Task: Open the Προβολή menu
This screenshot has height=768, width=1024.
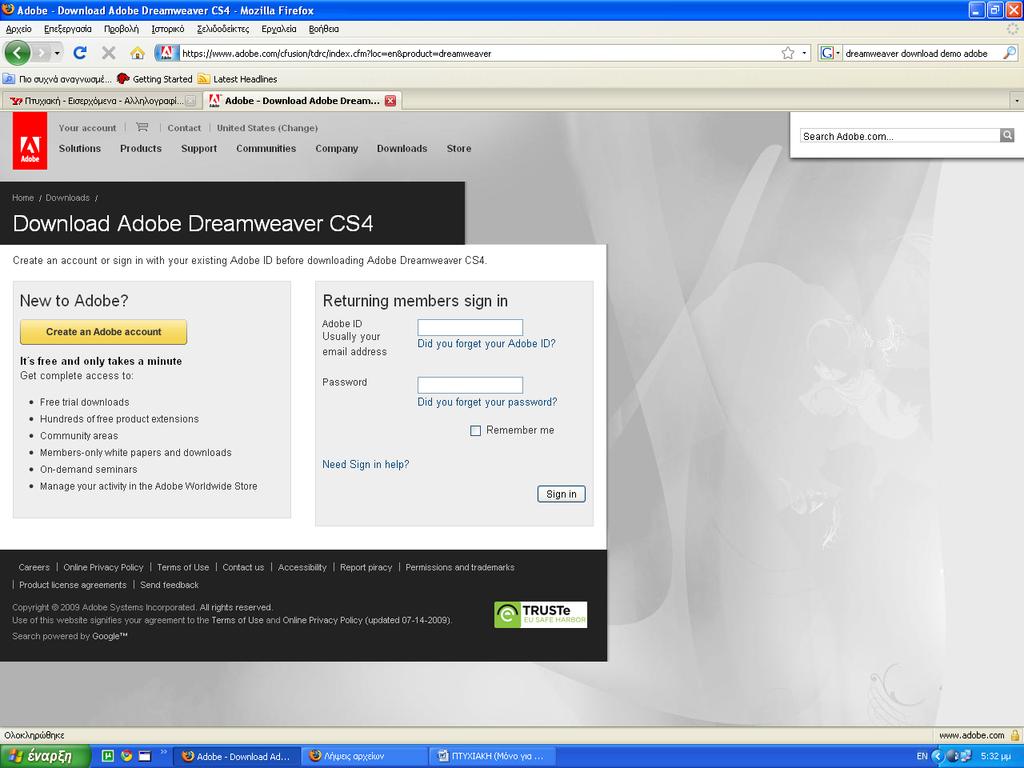Action: pos(121,29)
